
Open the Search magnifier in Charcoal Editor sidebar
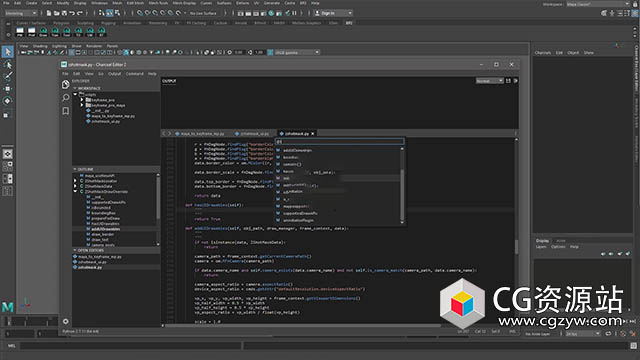point(65,98)
